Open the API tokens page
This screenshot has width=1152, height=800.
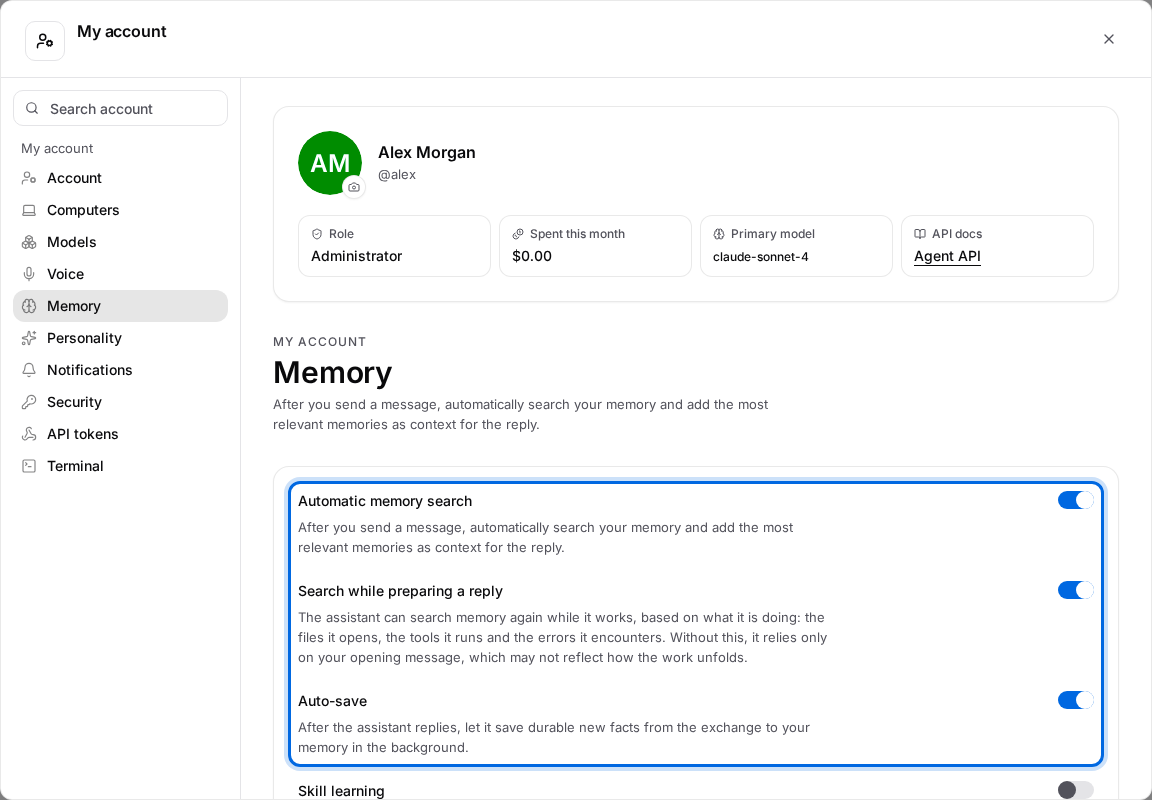[120, 434]
